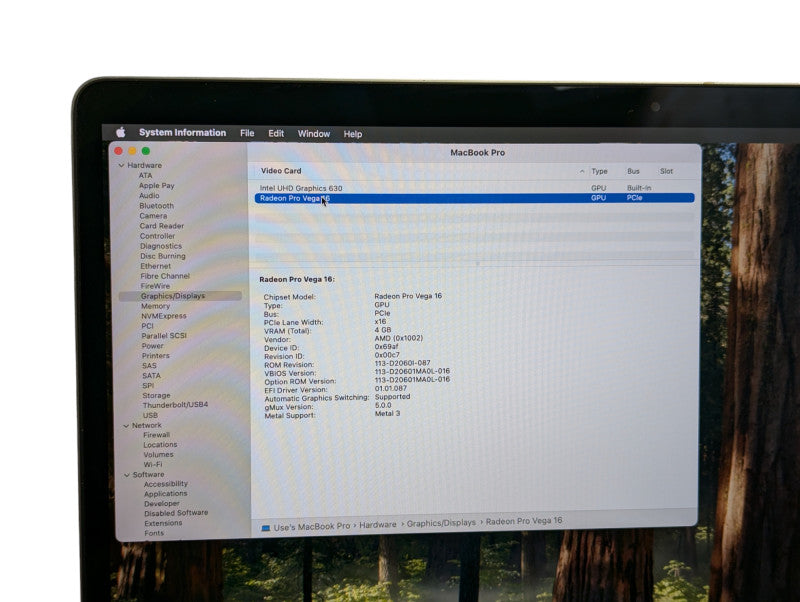Viewport: 800px width, 602px height.
Task: Click Graphics/Displays in the path bar
Action: coord(441,523)
